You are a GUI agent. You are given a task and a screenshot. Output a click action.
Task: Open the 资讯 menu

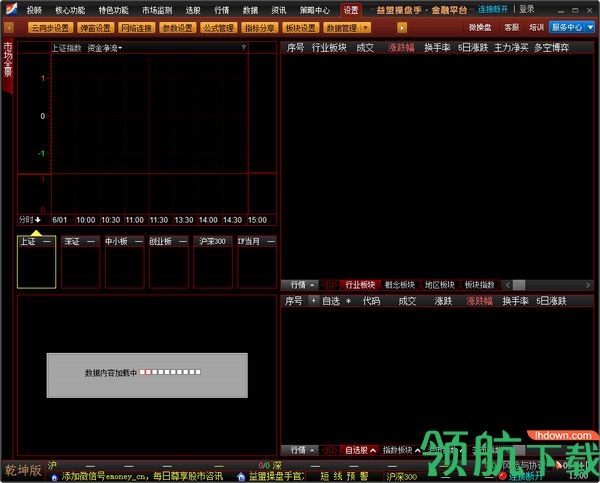279,10
